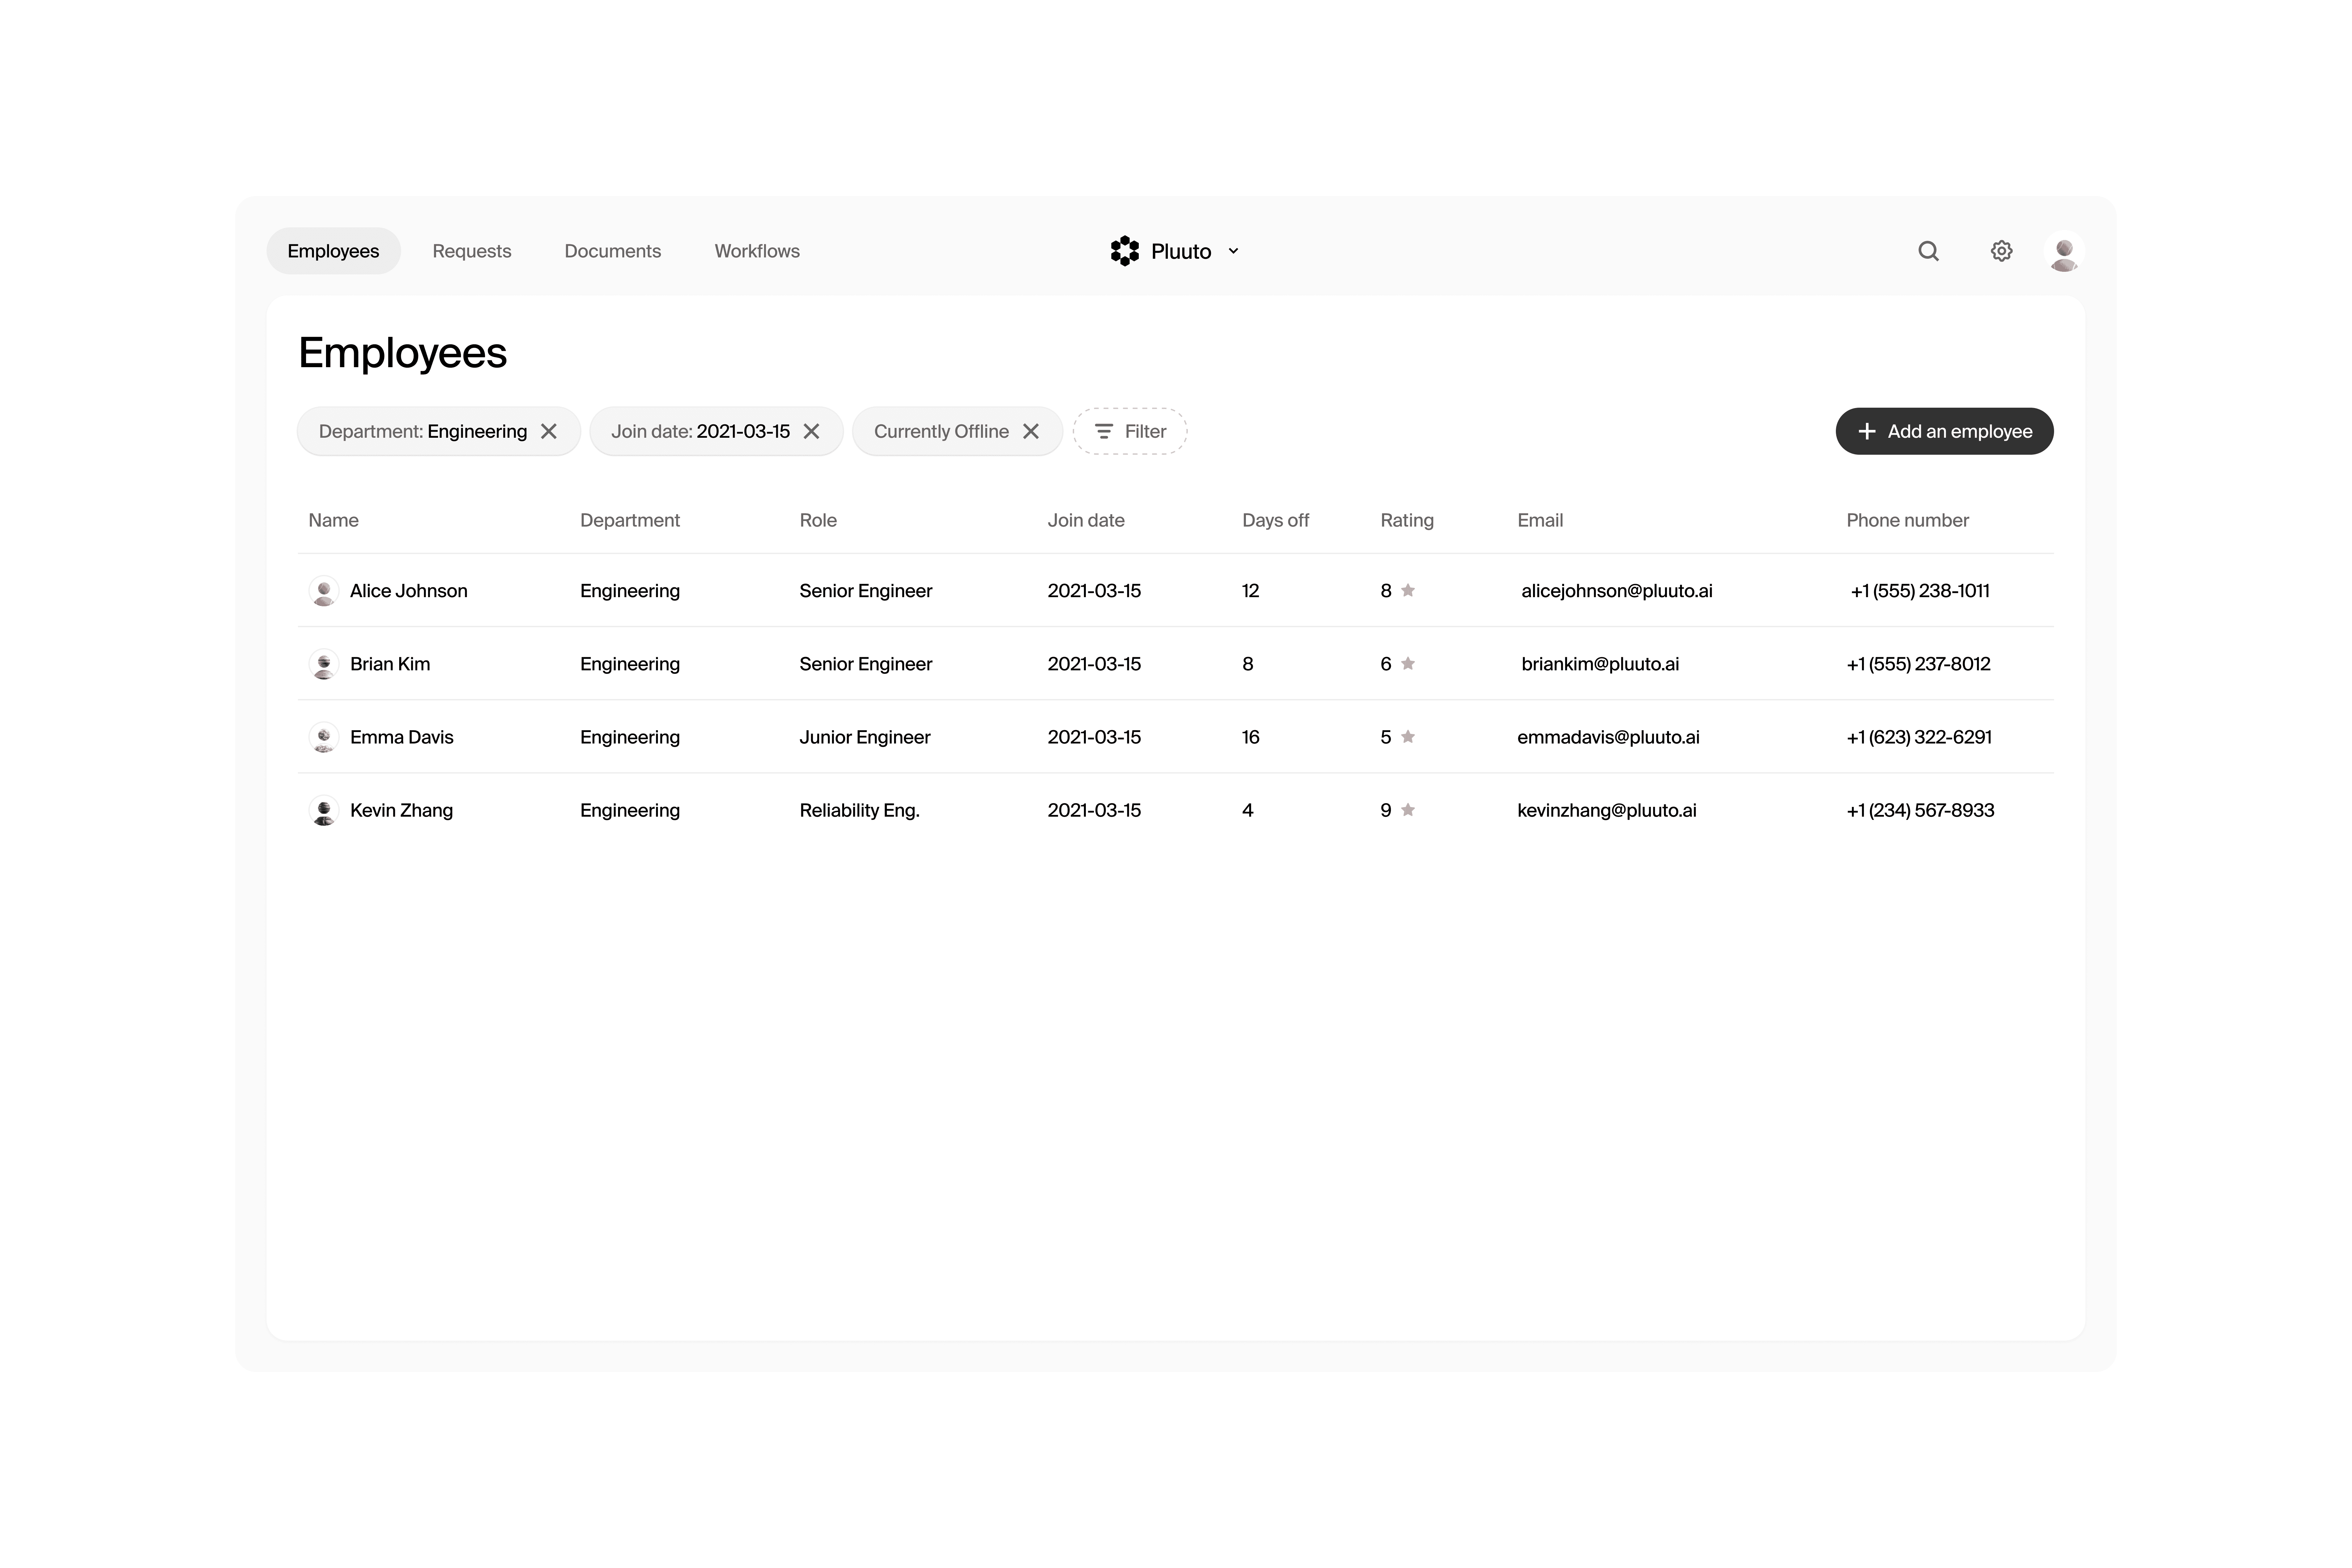This screenshot has width=2352, height=1568.
Task: Open the search magnifier icon
Action: point(1928,251)
